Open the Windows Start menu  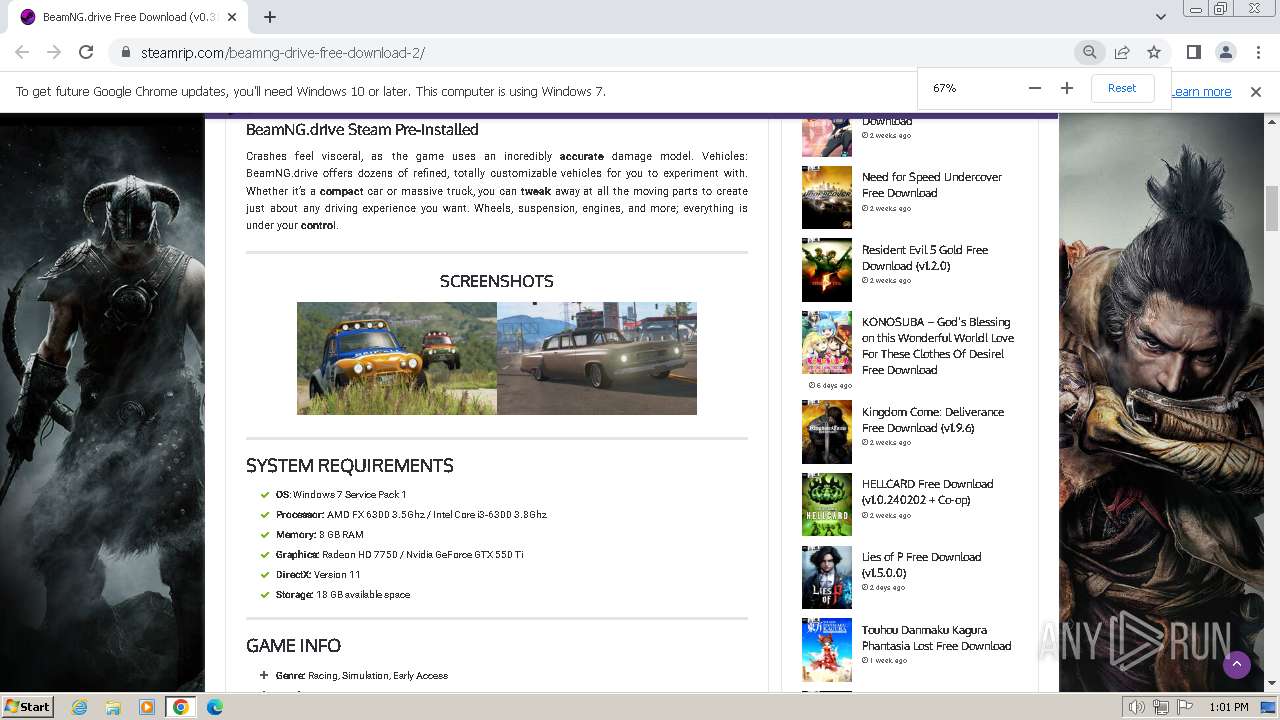(x=27, y=706)
